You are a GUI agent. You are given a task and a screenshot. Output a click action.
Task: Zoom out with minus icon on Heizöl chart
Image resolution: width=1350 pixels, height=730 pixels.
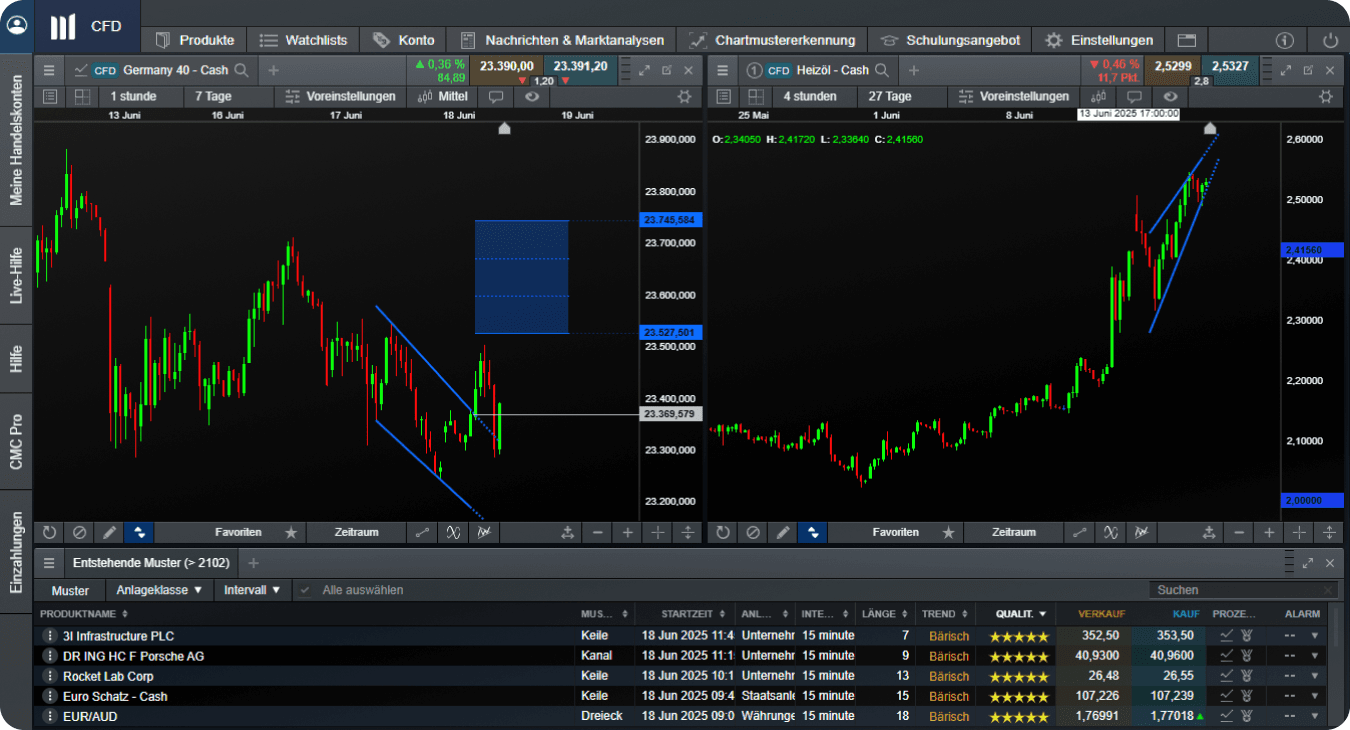pos(1239,533)
